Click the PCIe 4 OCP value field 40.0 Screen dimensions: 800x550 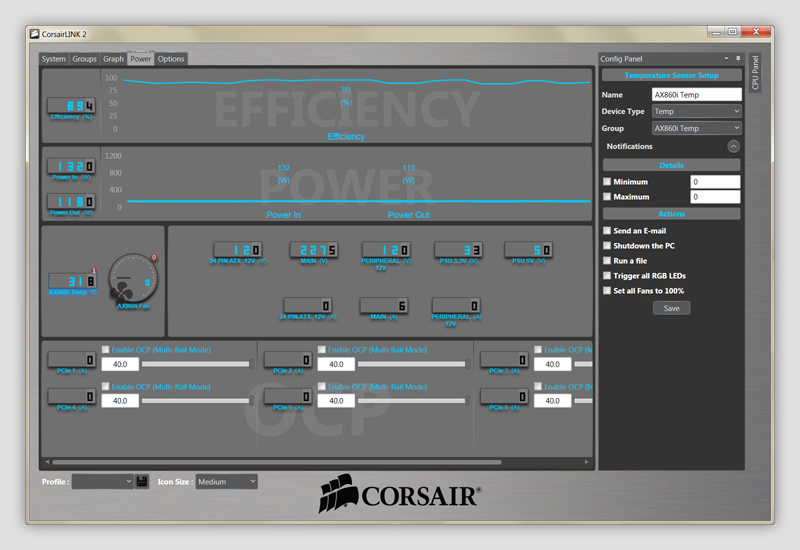[120, 401]
